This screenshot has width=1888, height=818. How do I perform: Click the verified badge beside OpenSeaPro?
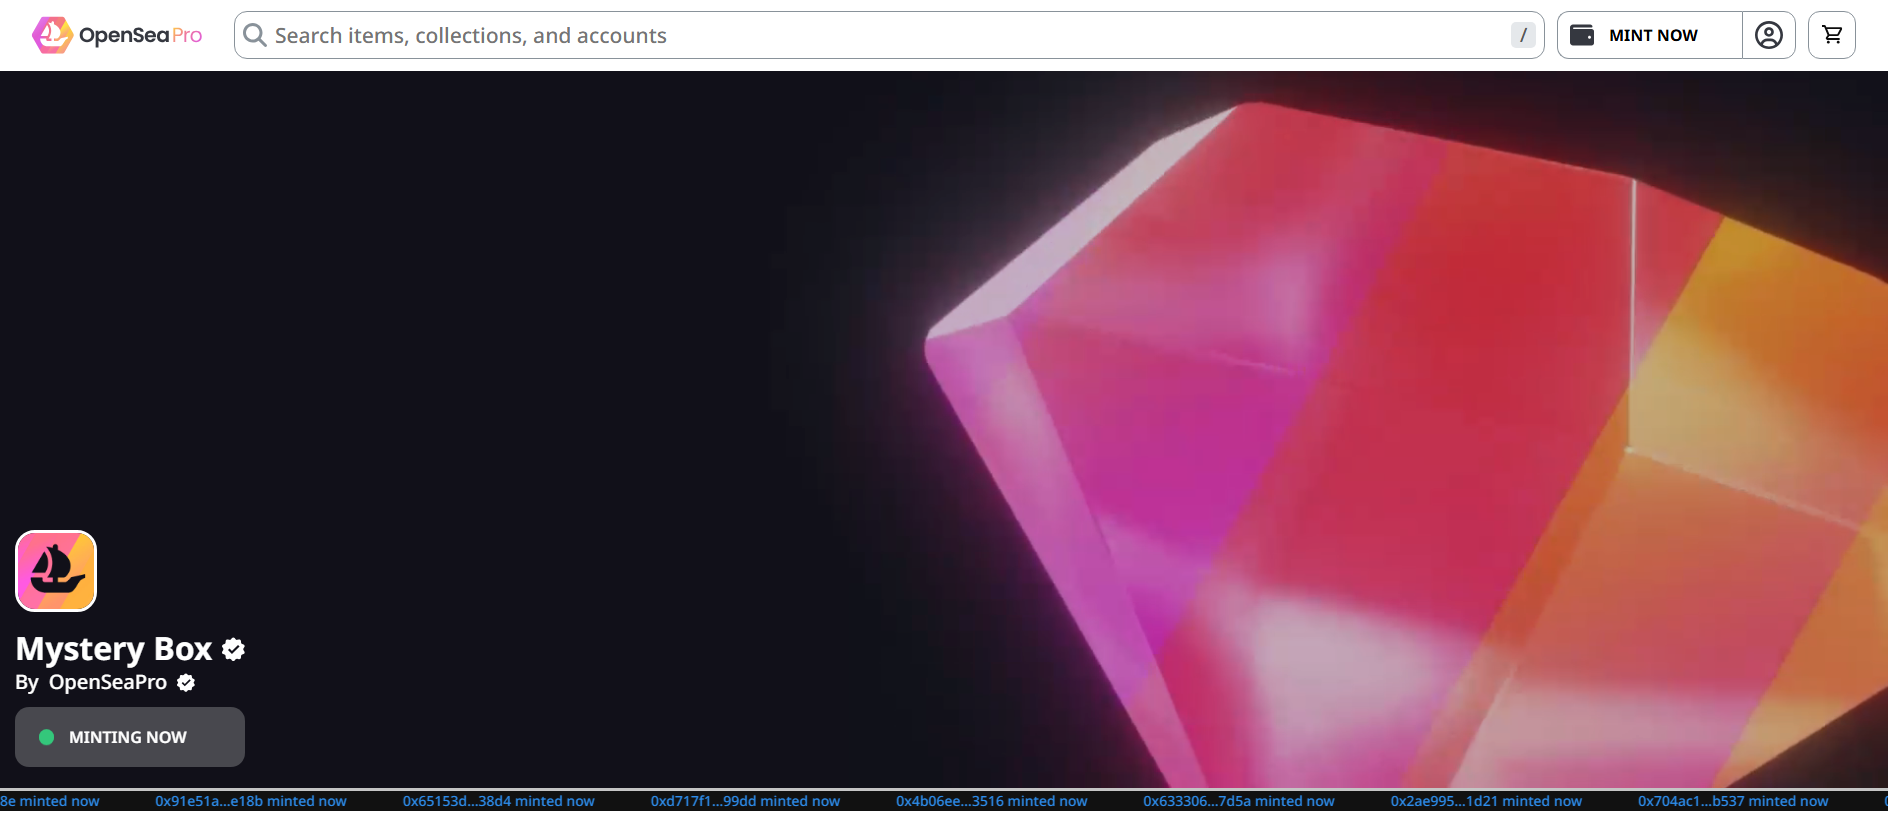(x=186, y=683)
